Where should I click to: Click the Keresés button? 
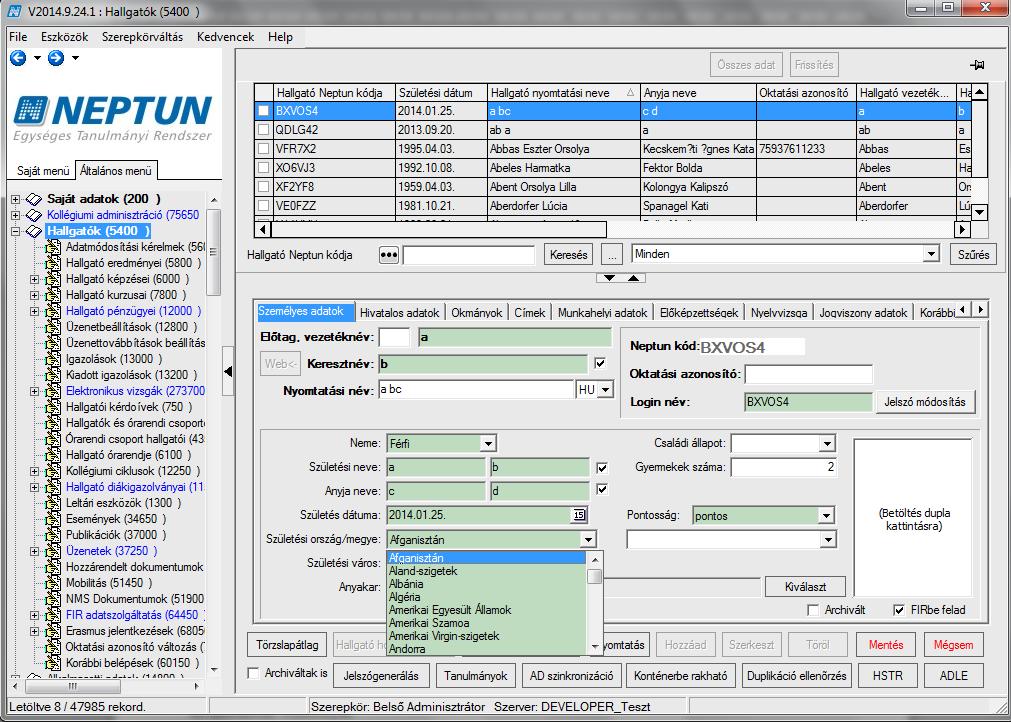tap(569, 255)
